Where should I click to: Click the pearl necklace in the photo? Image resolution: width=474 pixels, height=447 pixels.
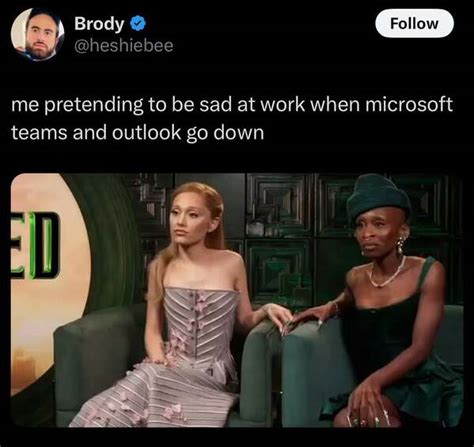point(387,274)
